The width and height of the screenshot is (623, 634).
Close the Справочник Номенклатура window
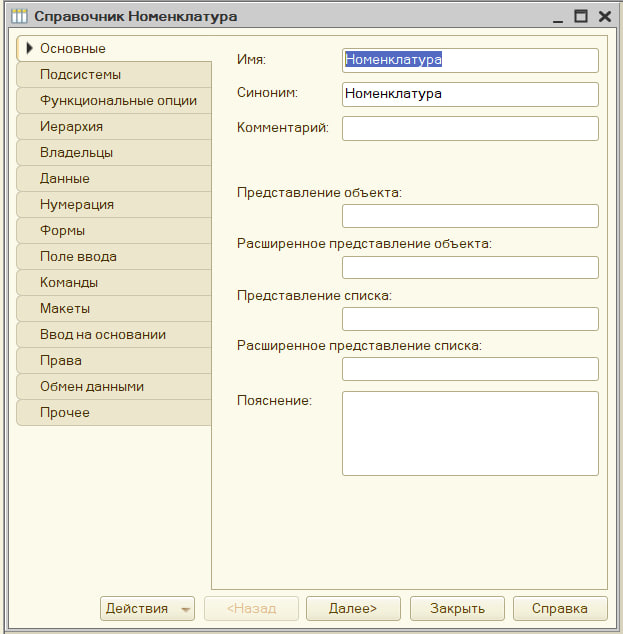coord(605,16)
